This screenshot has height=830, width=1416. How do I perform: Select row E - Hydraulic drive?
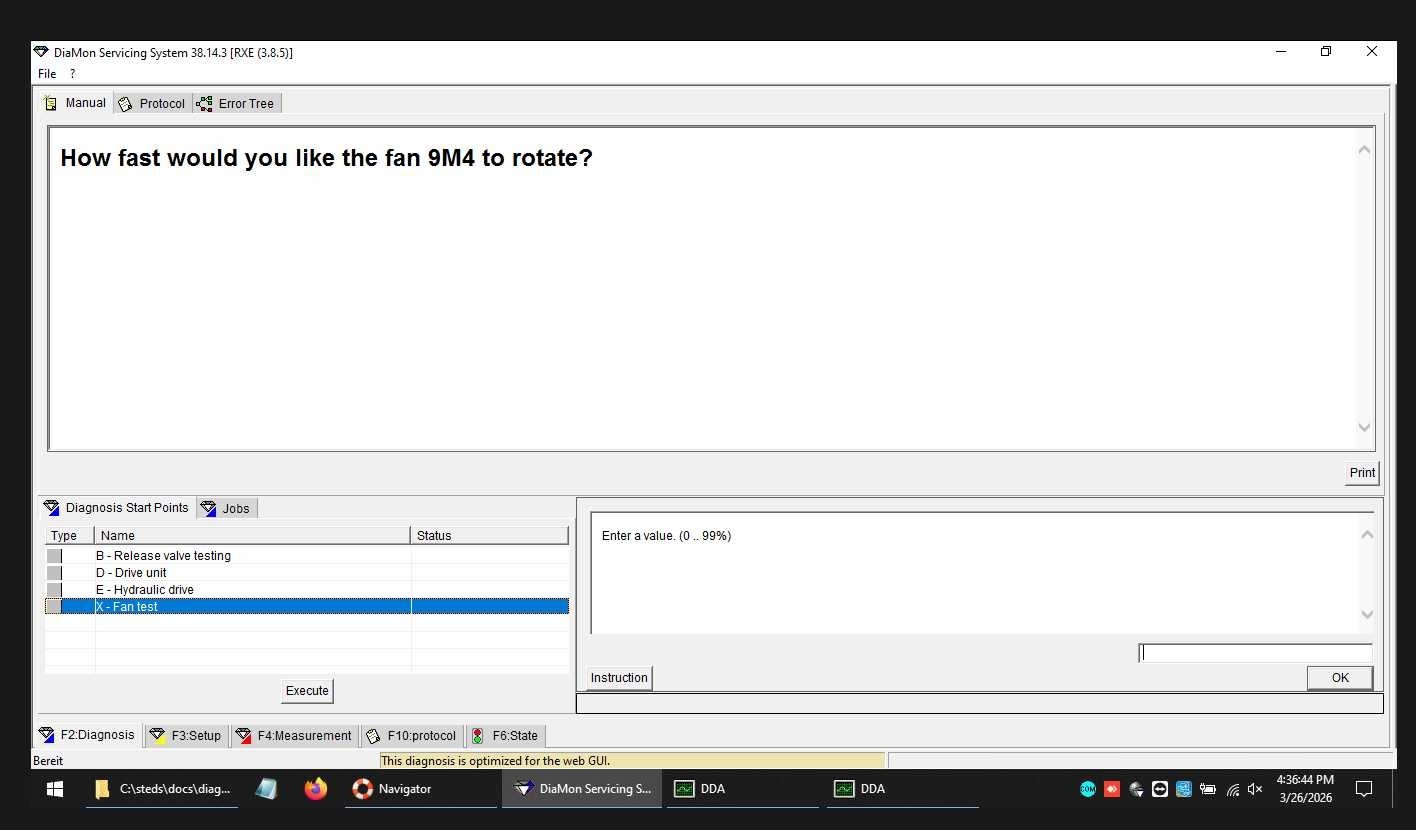pos(306,590)
